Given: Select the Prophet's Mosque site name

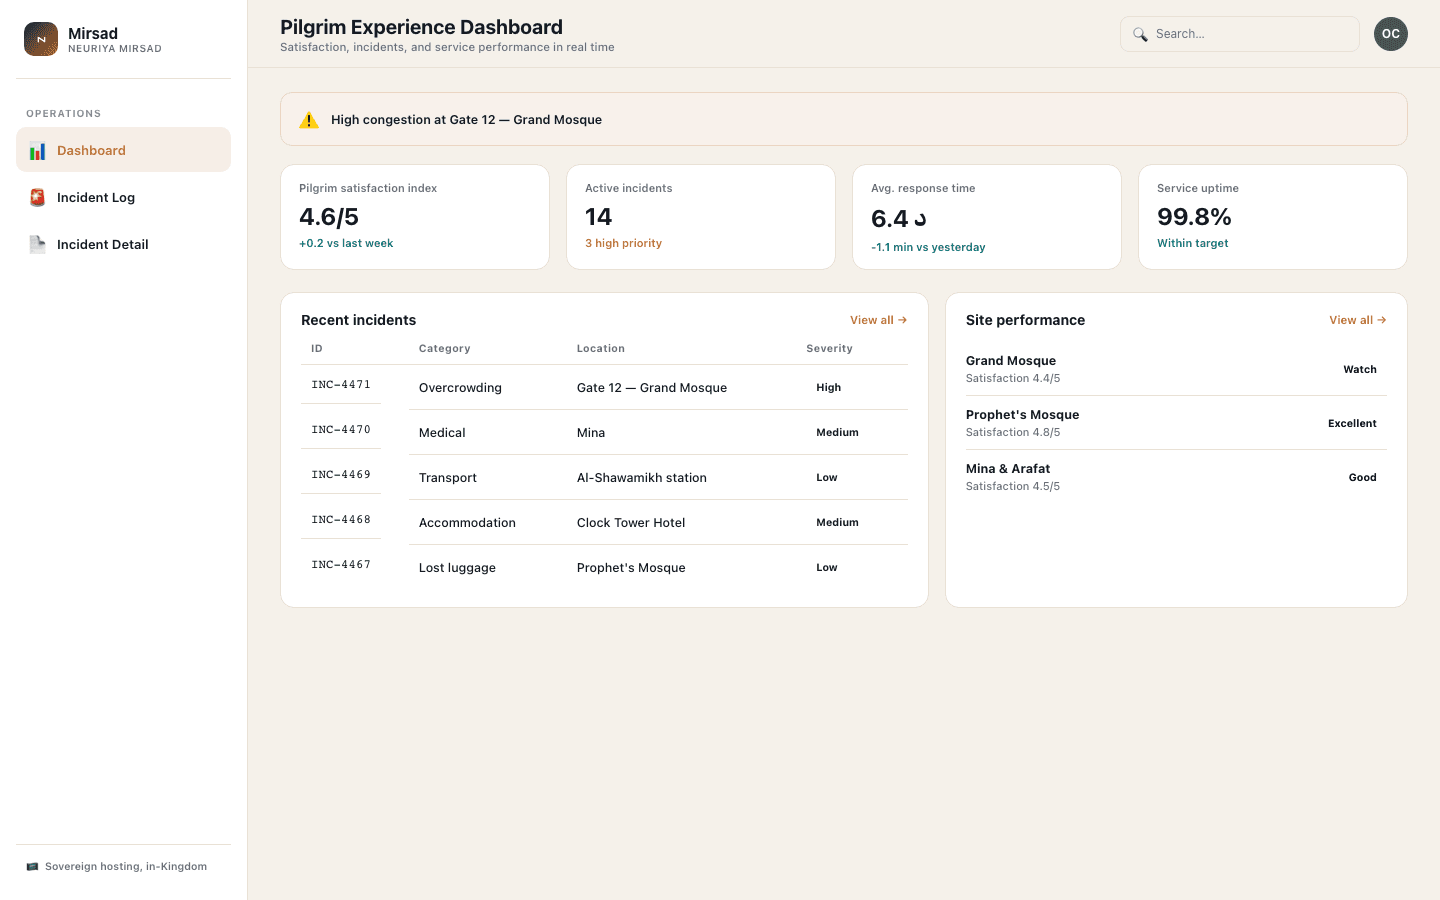Looking at the screenshot, I should pos(1022,415).
